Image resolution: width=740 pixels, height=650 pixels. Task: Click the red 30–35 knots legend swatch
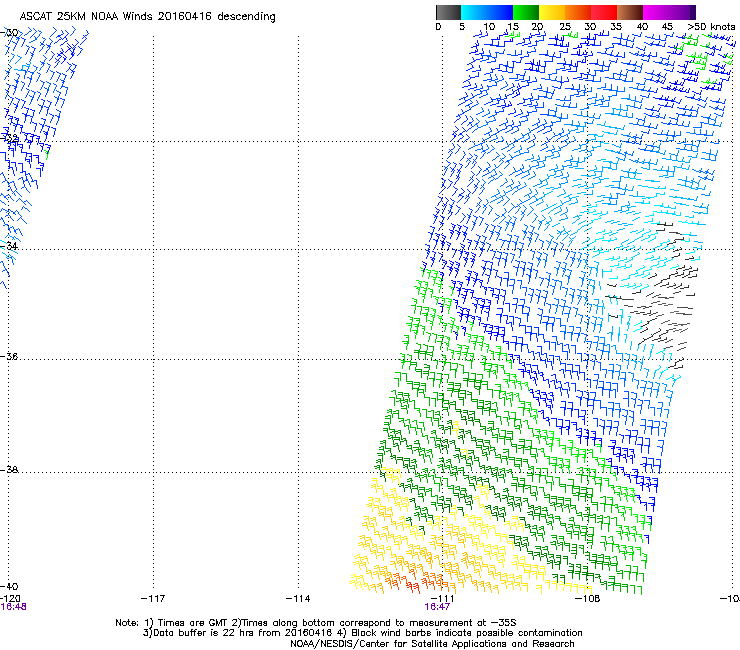(x=604, y=12)
